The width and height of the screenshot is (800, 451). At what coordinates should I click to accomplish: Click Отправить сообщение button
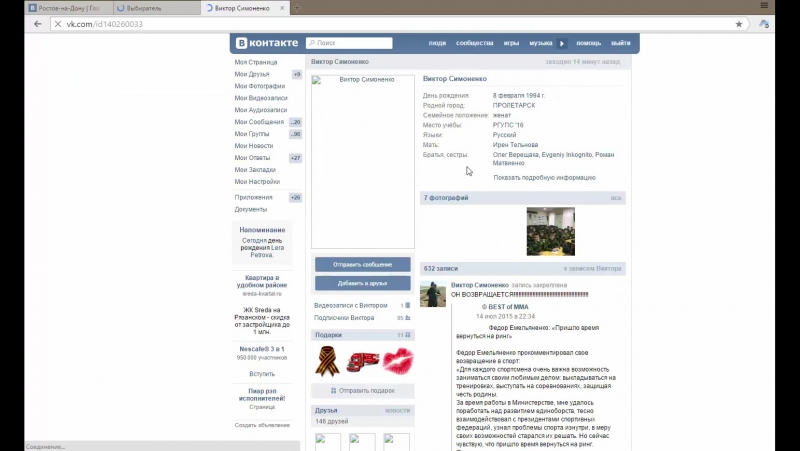(x=362, y=264)
